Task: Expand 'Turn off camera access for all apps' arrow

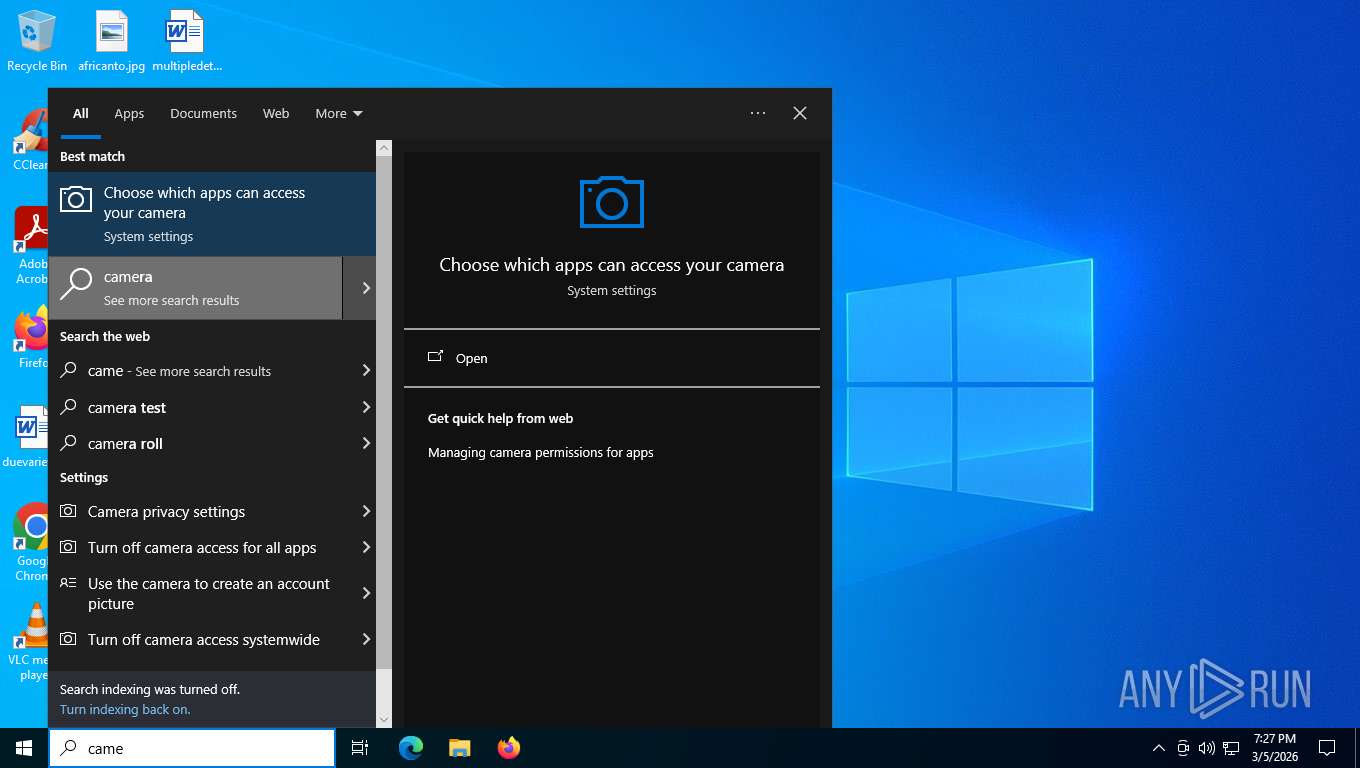Action: pos(366,547)
